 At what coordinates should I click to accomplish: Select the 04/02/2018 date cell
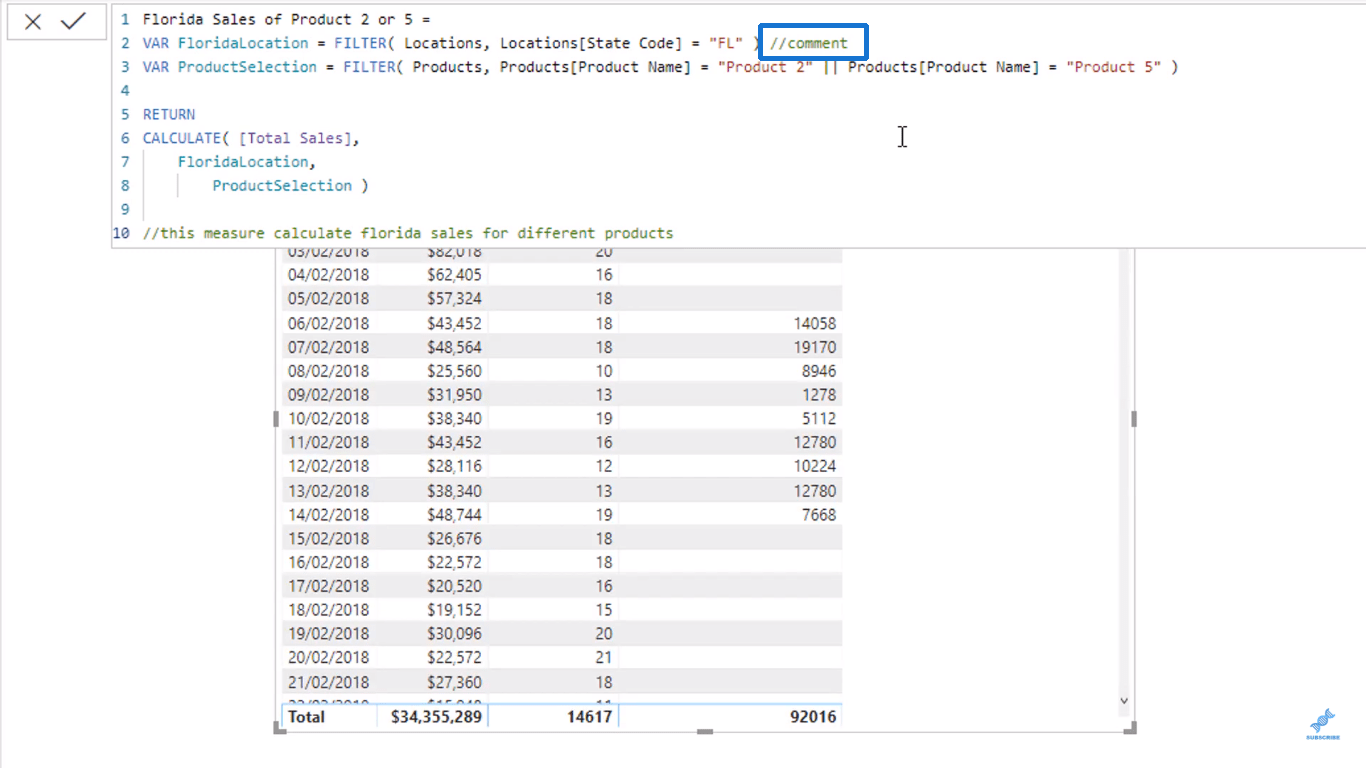(328, 275)
